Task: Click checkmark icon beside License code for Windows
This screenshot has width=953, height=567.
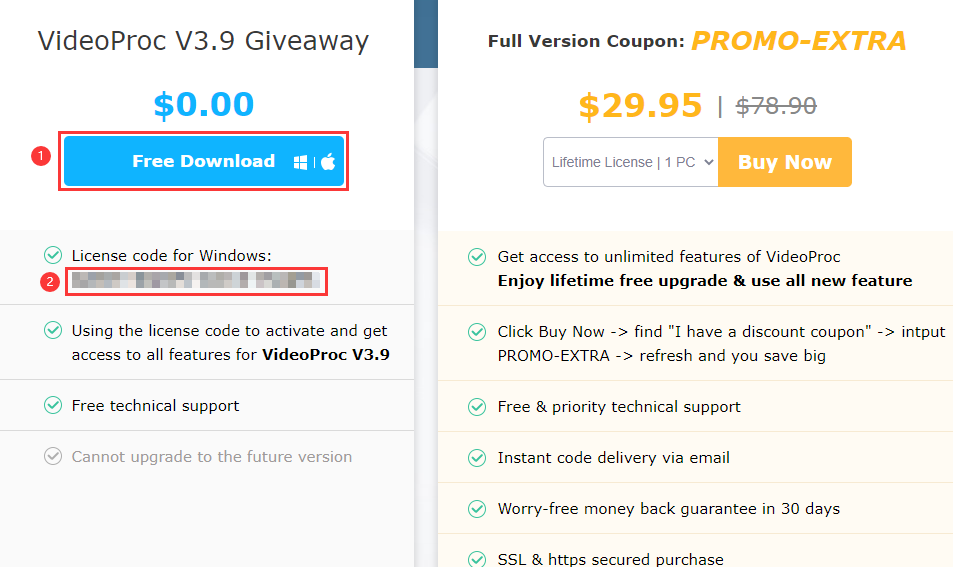Action: 53,256
